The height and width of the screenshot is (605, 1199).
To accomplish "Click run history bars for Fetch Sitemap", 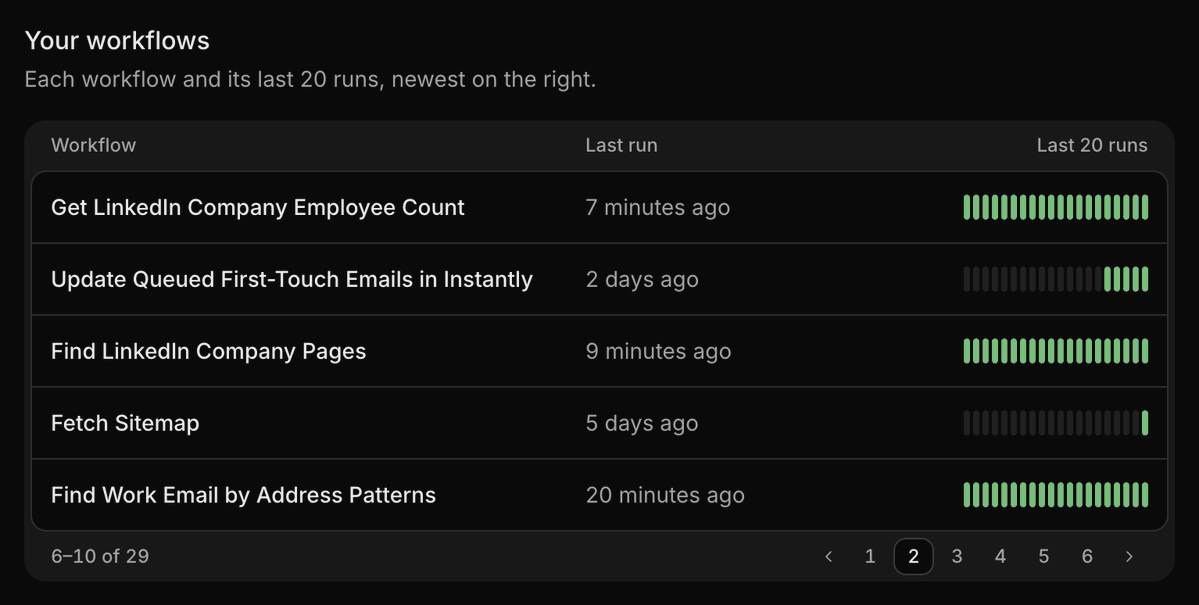I will coord(1056,423).
